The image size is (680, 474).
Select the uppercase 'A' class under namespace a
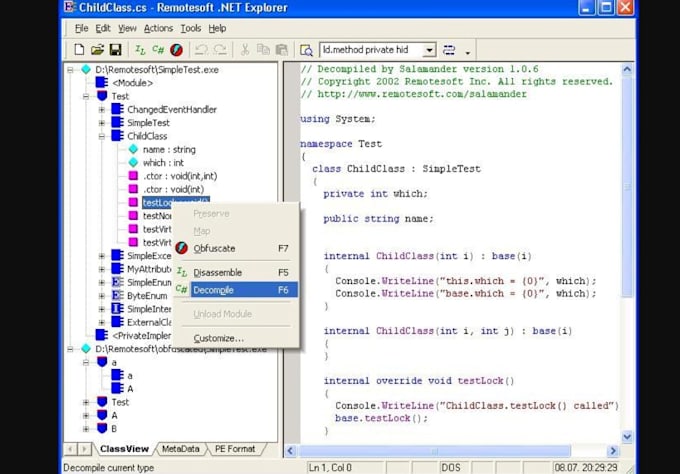coord(130,389)
